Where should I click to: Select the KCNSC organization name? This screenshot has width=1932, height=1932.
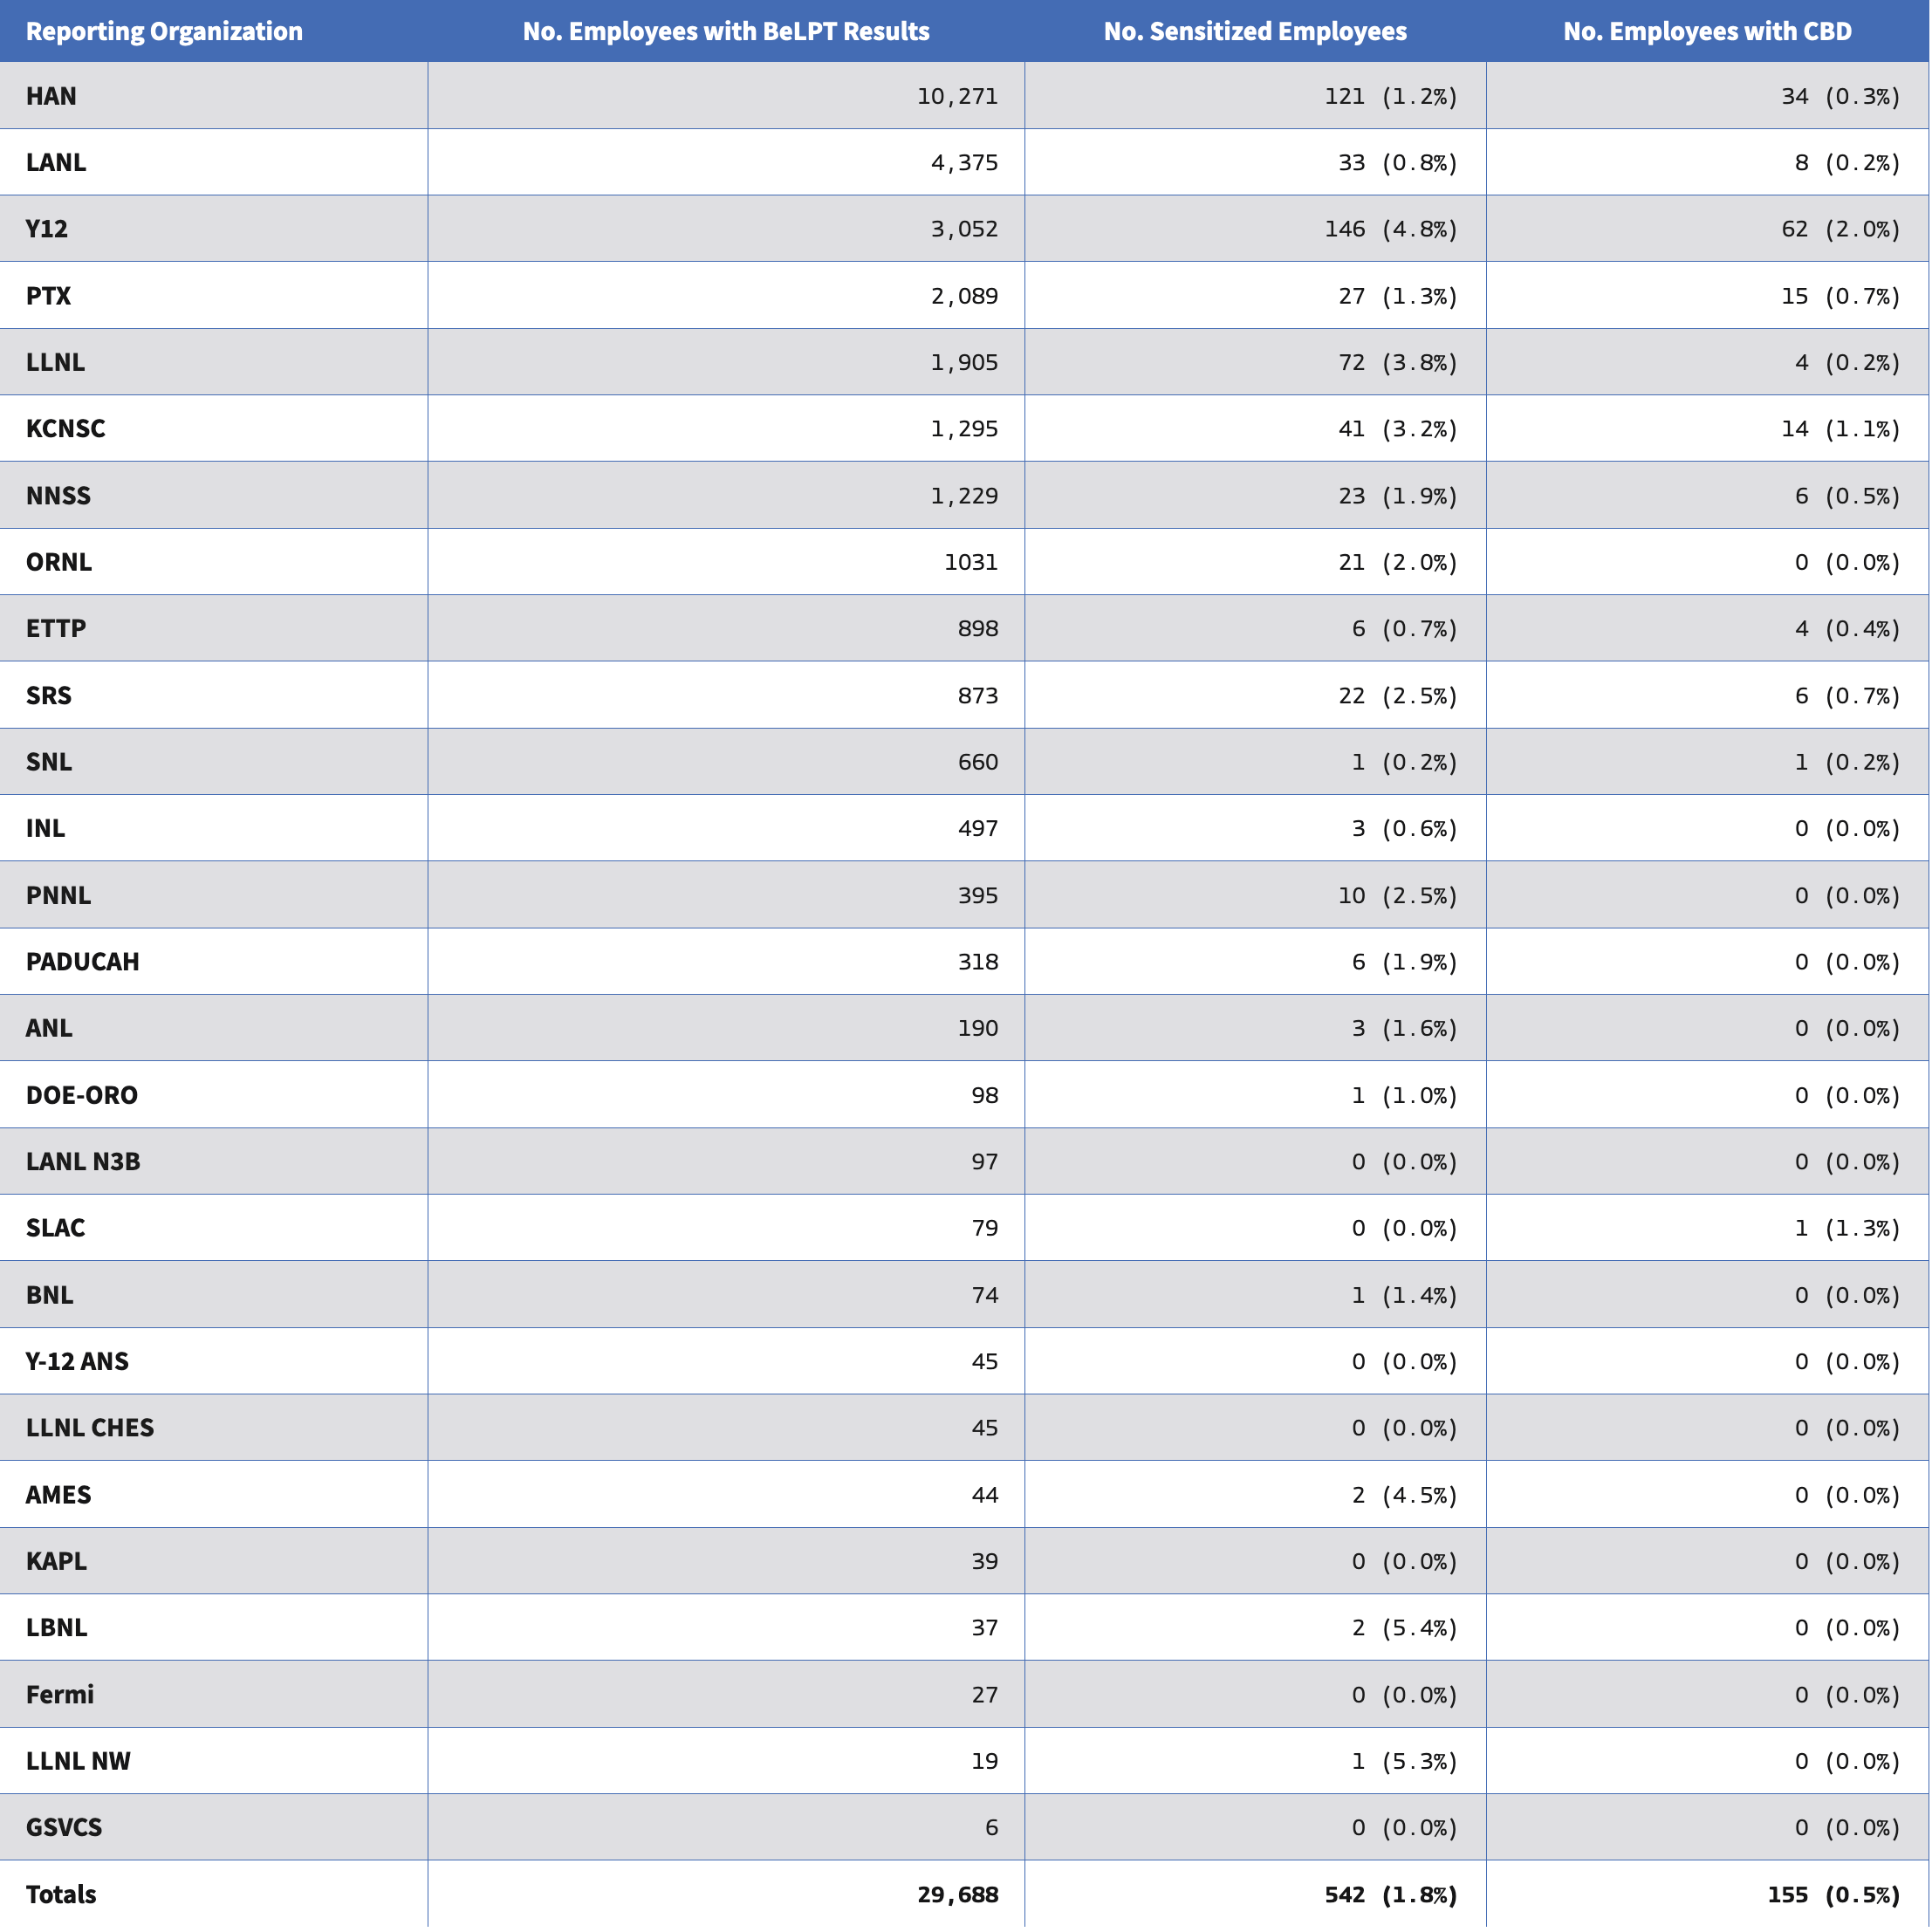click(x=66, y=429)
